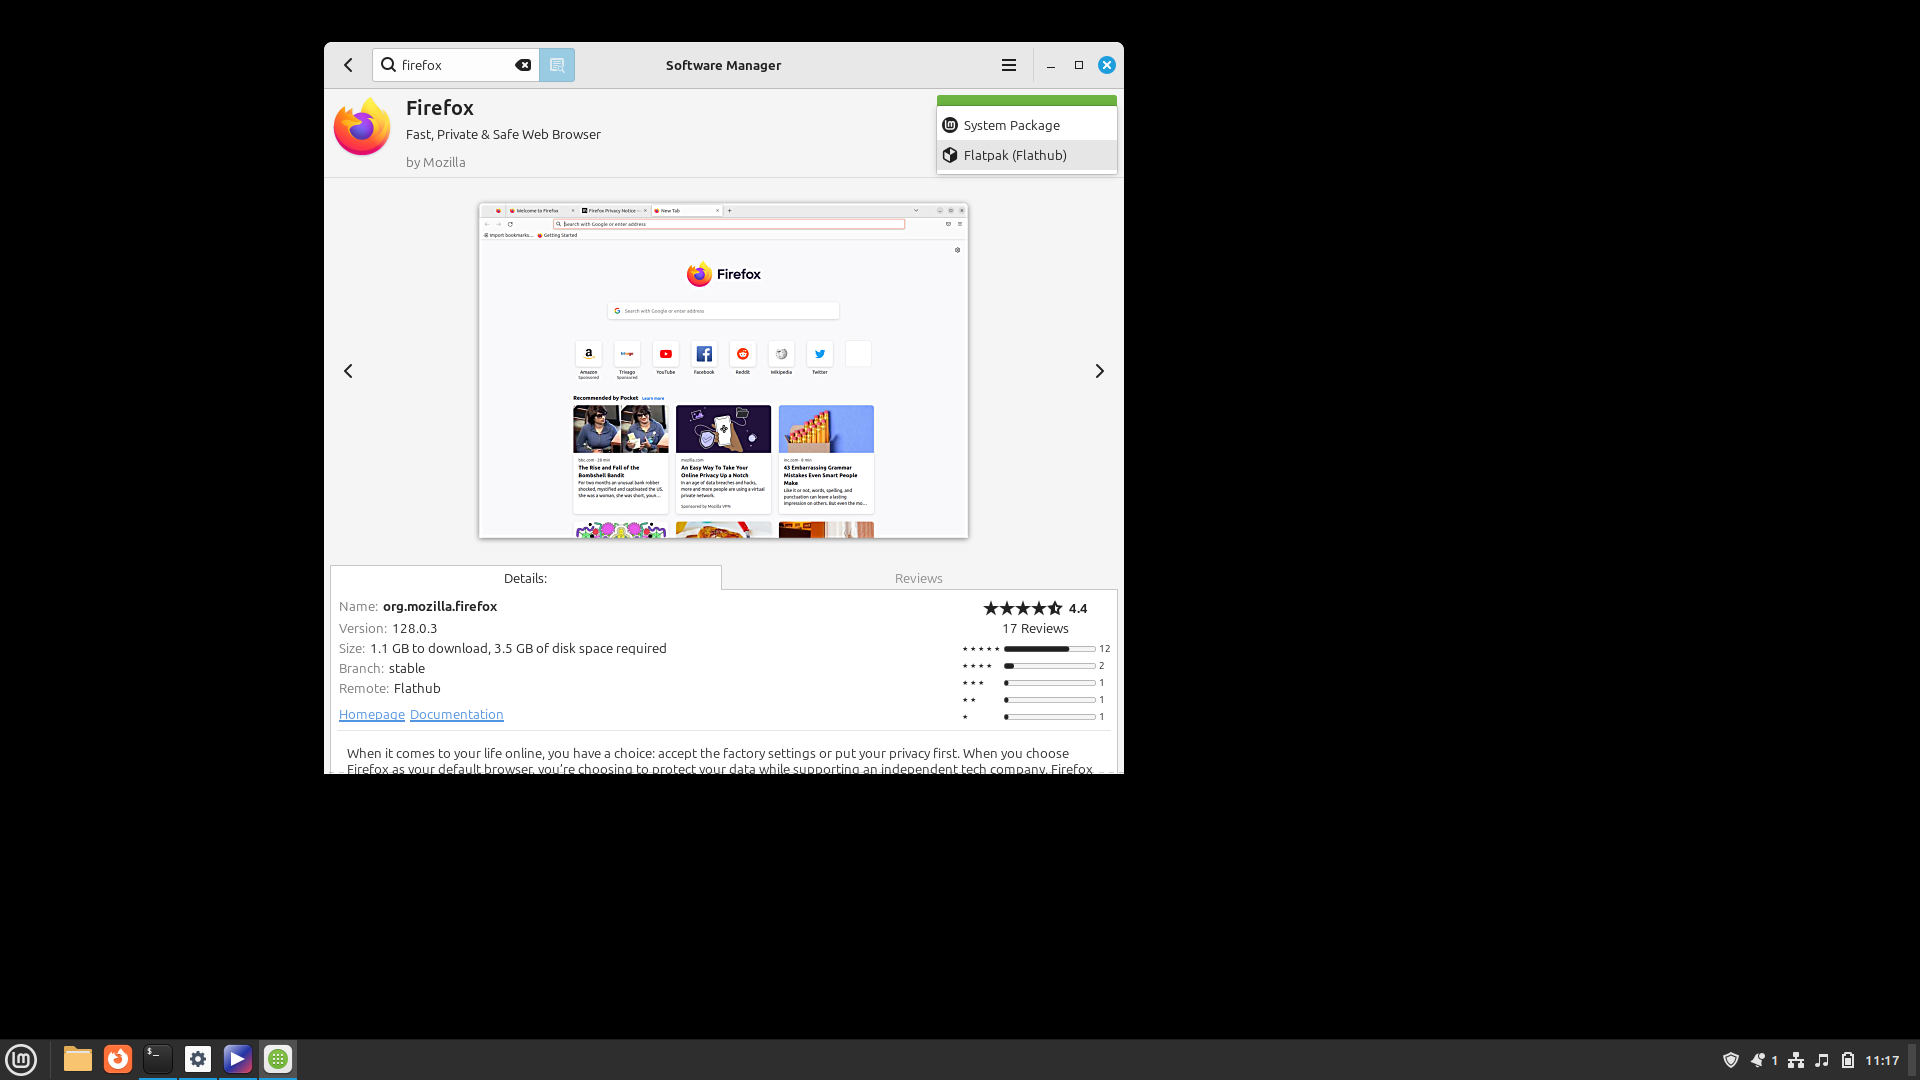Click the by Mozilla text
The height and width of the screenshot is (1080, 1920).
click(x=436, y=162)
